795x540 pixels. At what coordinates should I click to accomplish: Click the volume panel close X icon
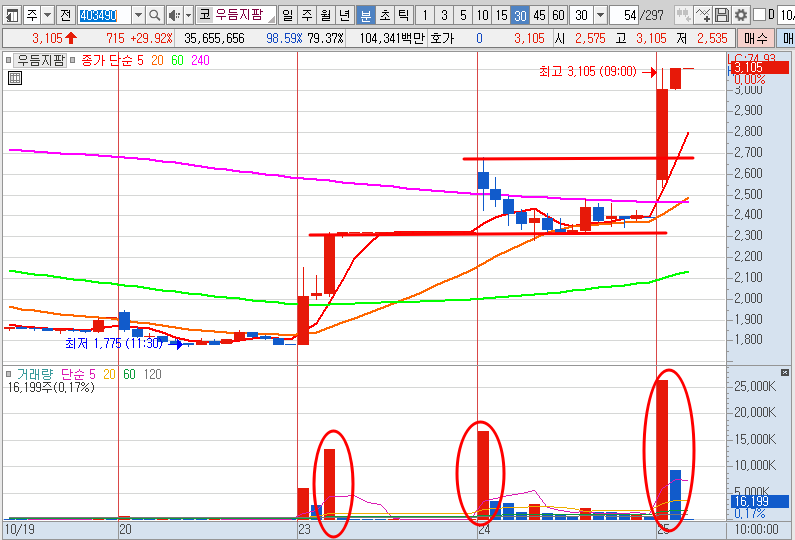coord(785,373)
